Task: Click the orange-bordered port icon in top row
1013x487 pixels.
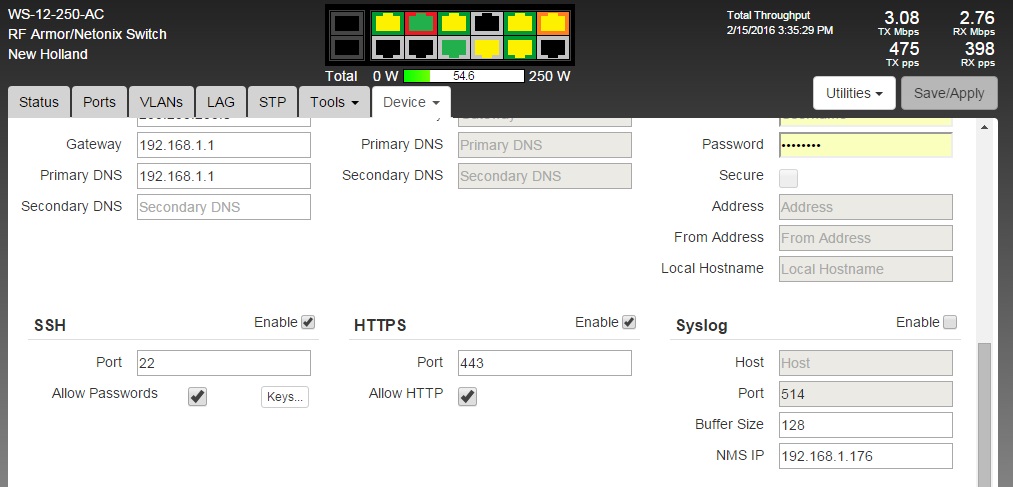Action: tap(553, 22)
